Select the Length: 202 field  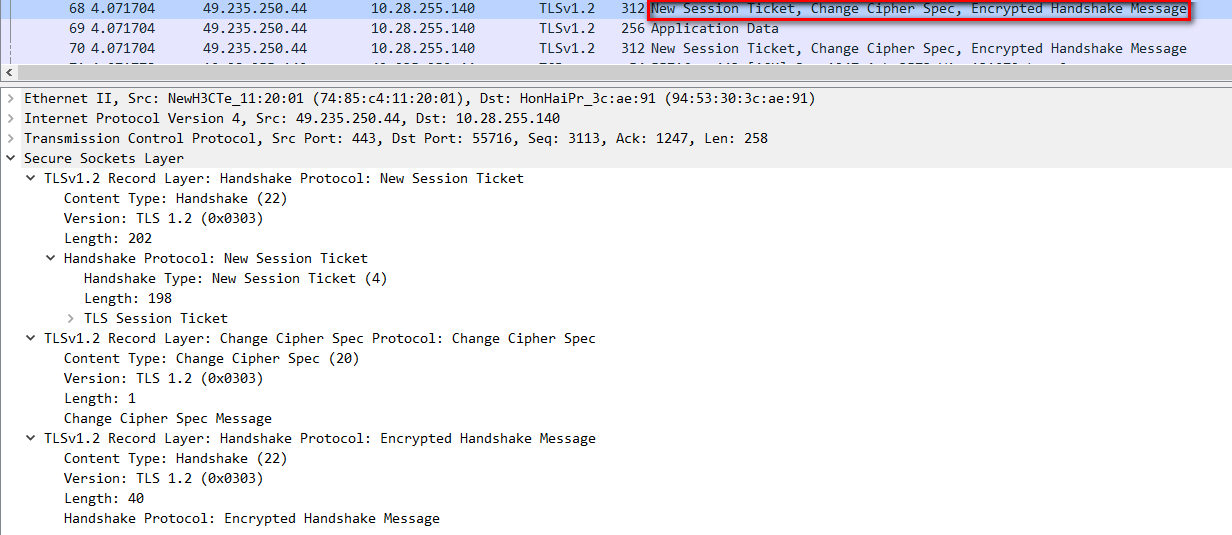click(108, 238)
